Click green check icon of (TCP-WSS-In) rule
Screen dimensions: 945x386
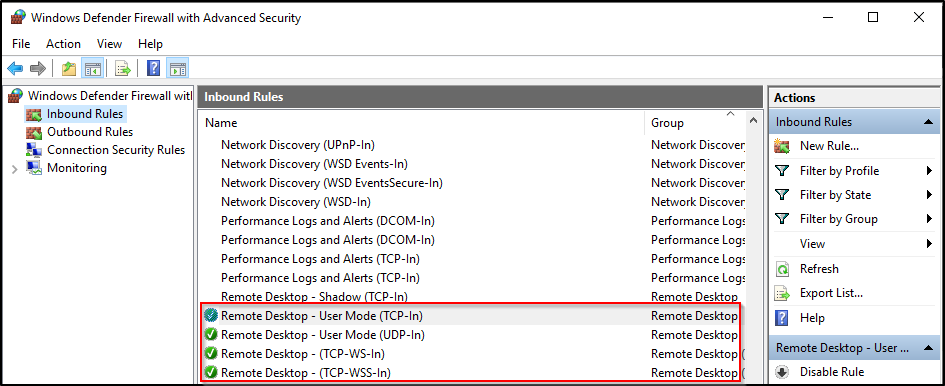click(210, 373)
